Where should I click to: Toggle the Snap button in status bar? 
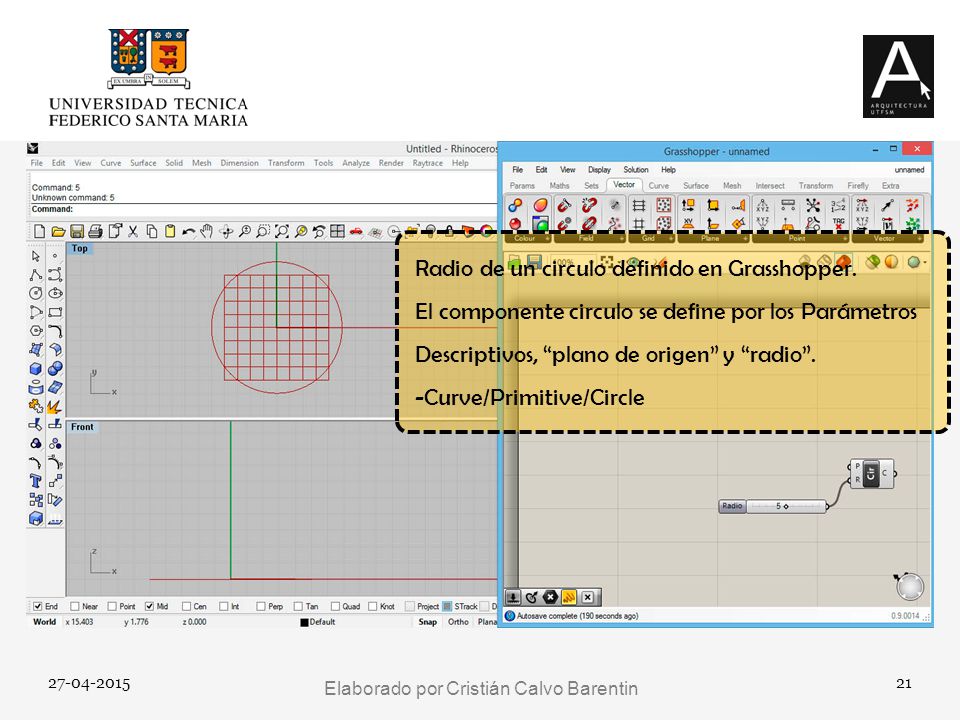(x=428, y=622)
